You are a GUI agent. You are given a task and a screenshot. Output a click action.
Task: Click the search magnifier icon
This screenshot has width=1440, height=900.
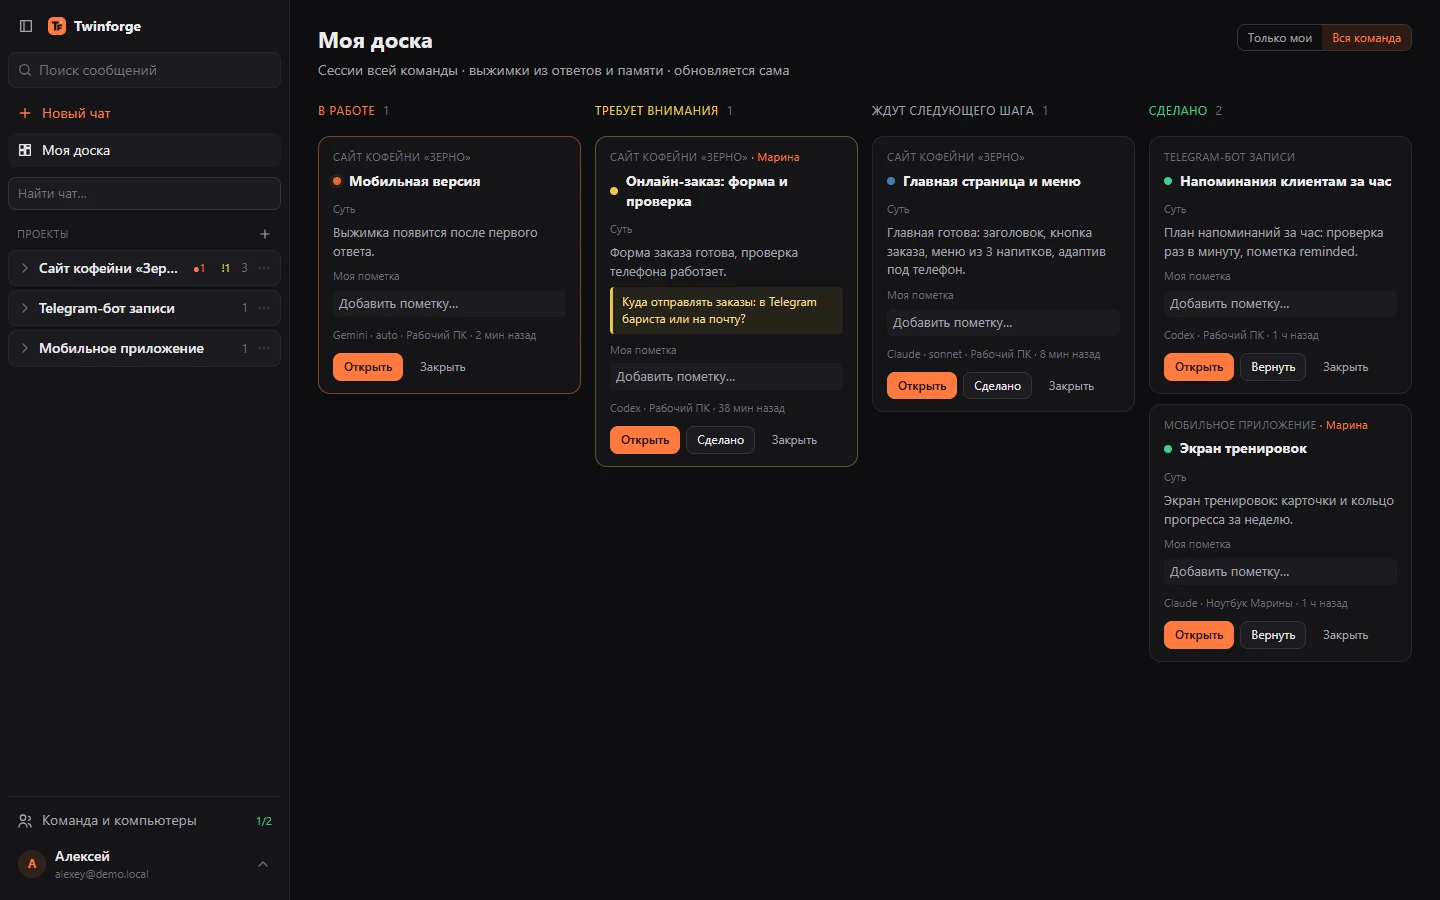click(x=25, y=70)
